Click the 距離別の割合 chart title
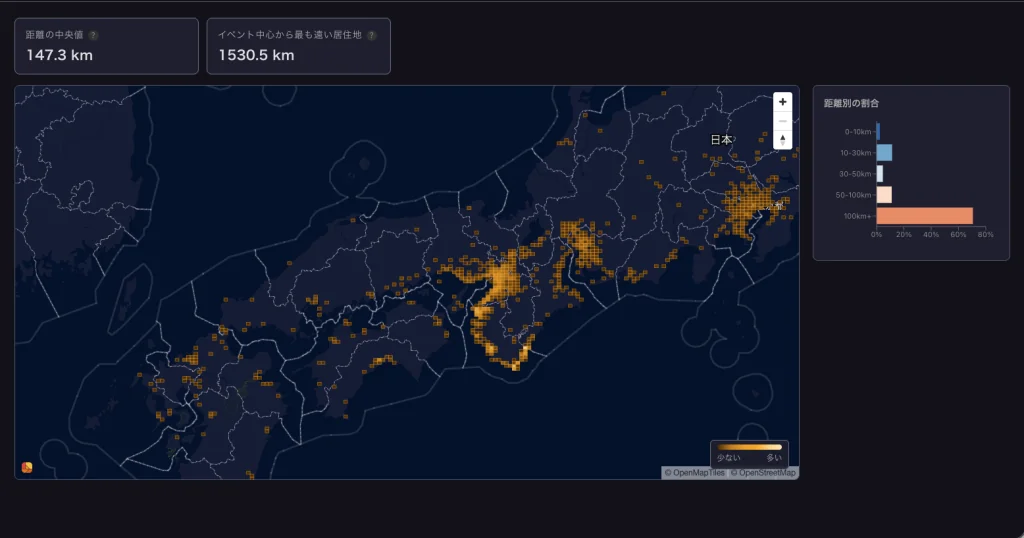This screenshot has width=1024, height=538. (x=851, y=103)
